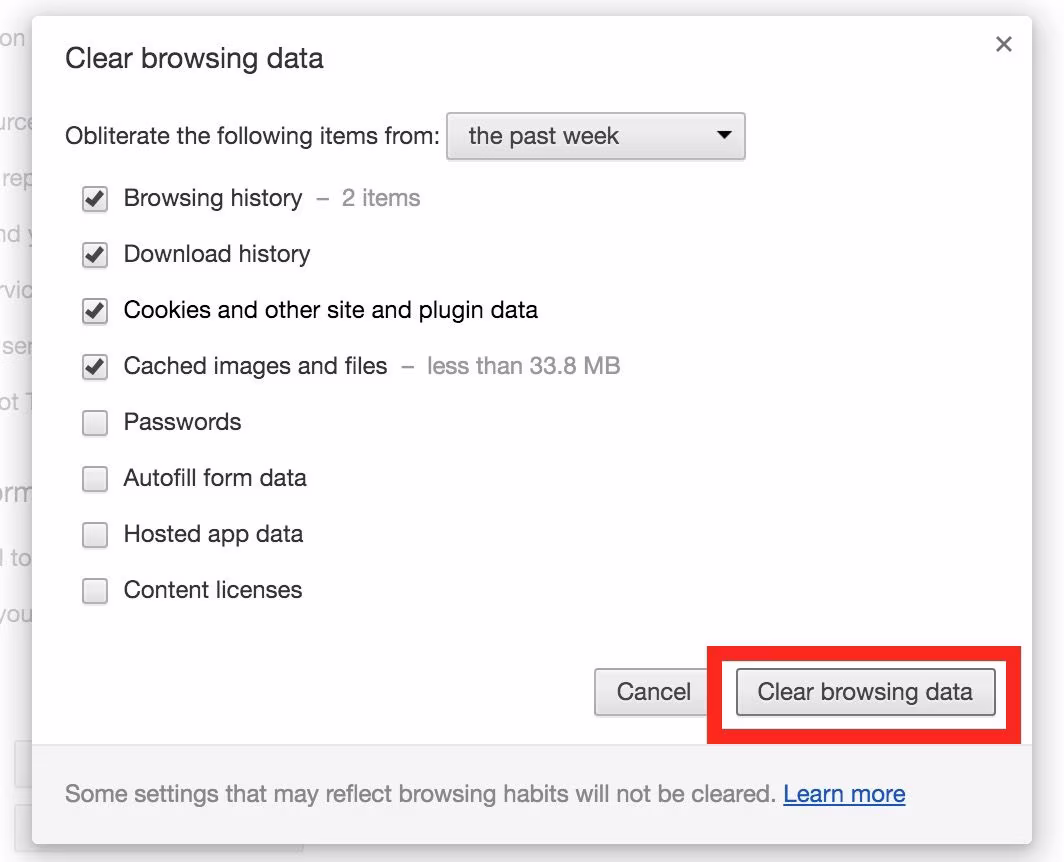Click the "Passwords" label text

click(x=182, y=422)
